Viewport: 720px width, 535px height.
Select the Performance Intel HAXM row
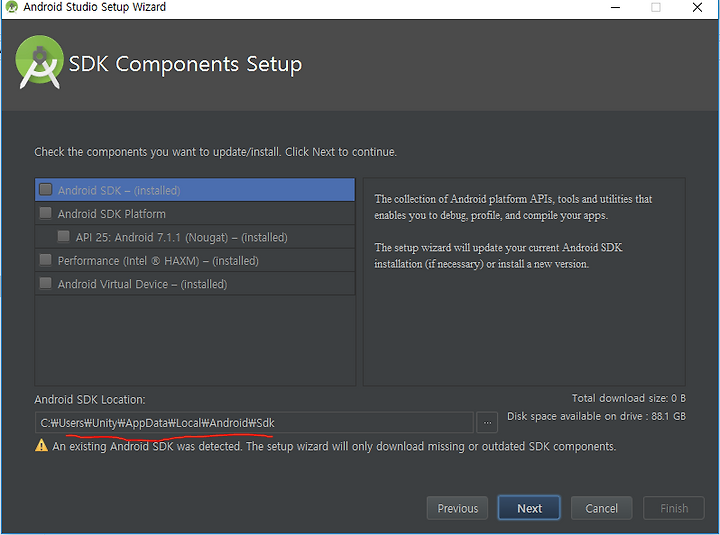[x=195, y=260]
